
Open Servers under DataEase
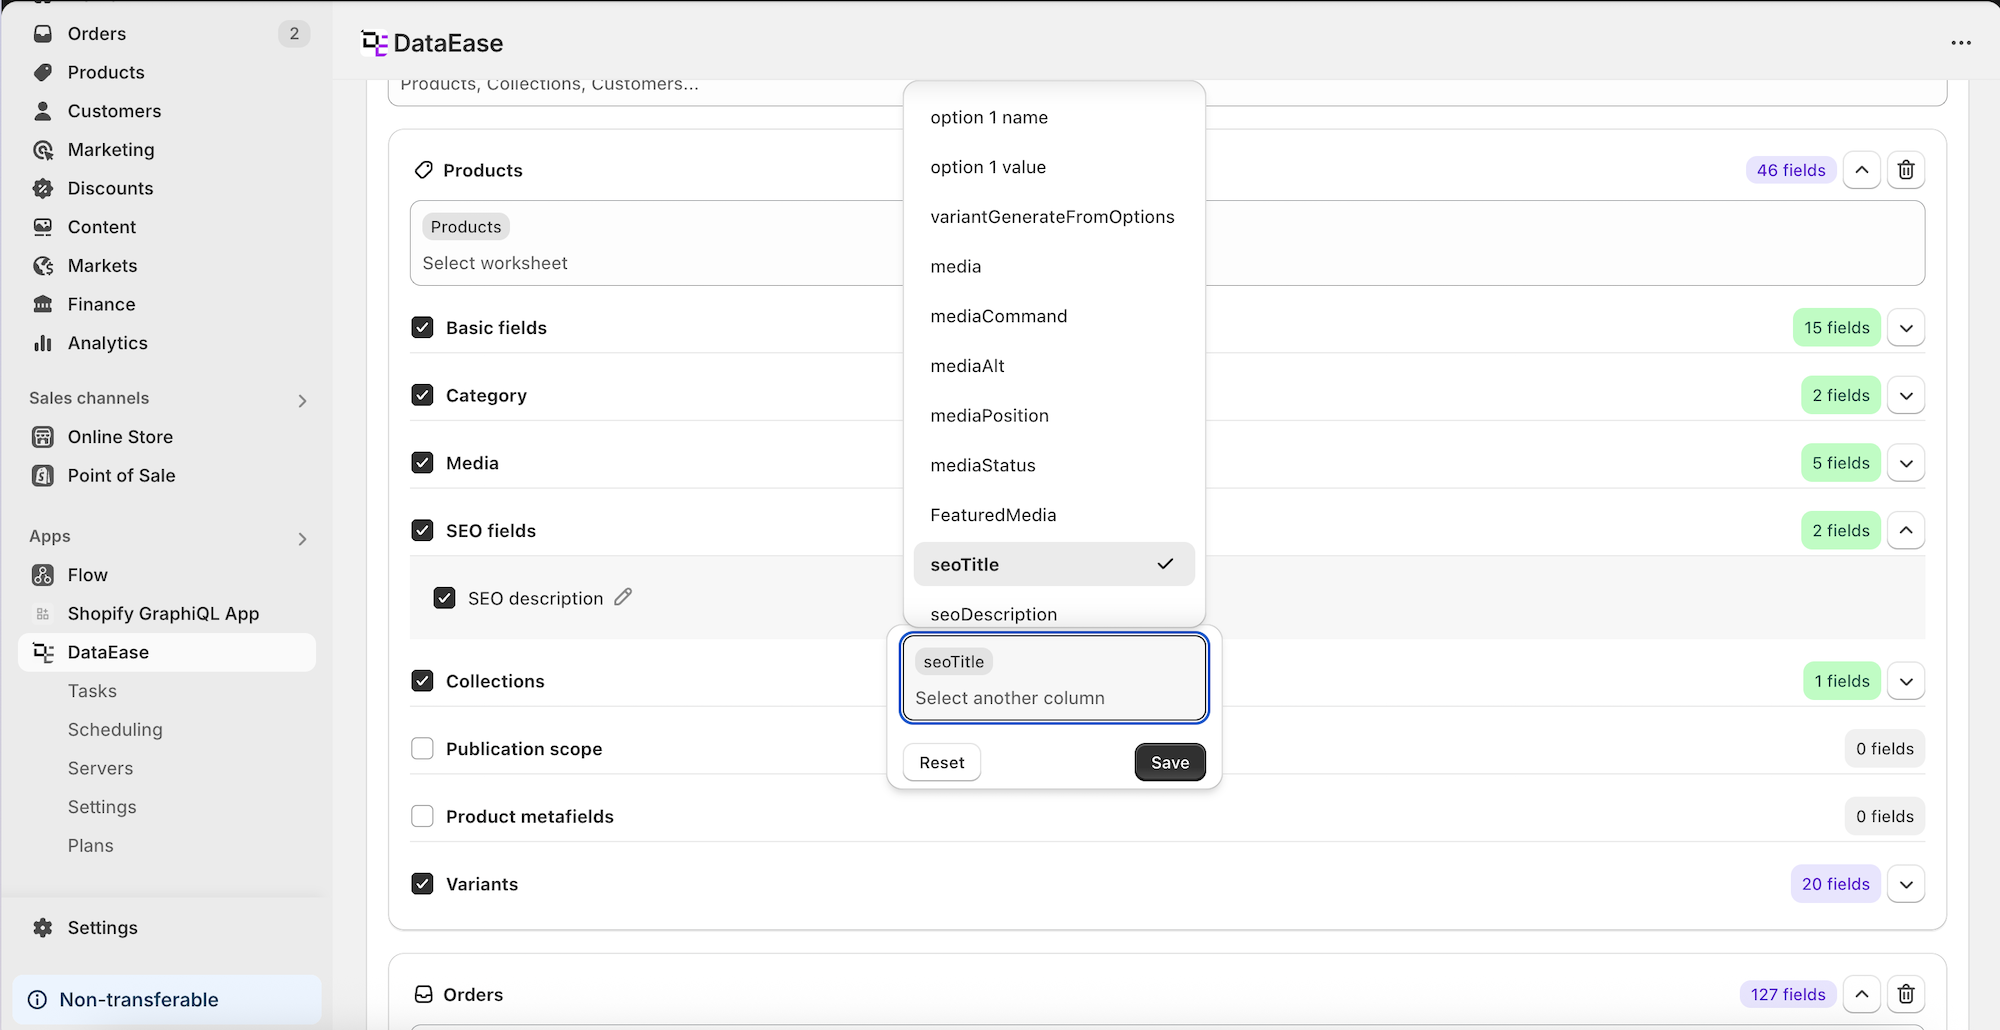(100, 768)
